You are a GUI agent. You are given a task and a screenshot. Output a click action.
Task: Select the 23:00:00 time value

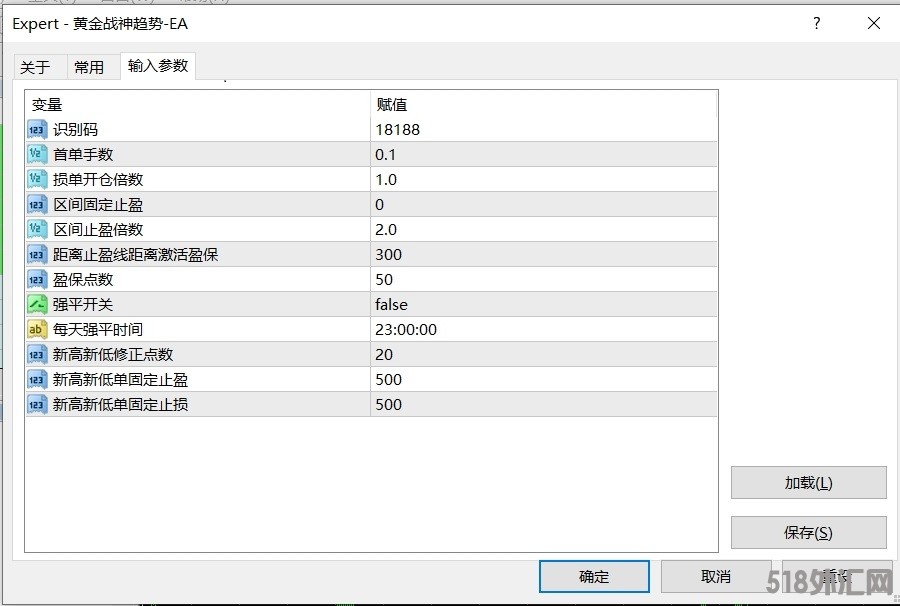click(x=405, y=329)
